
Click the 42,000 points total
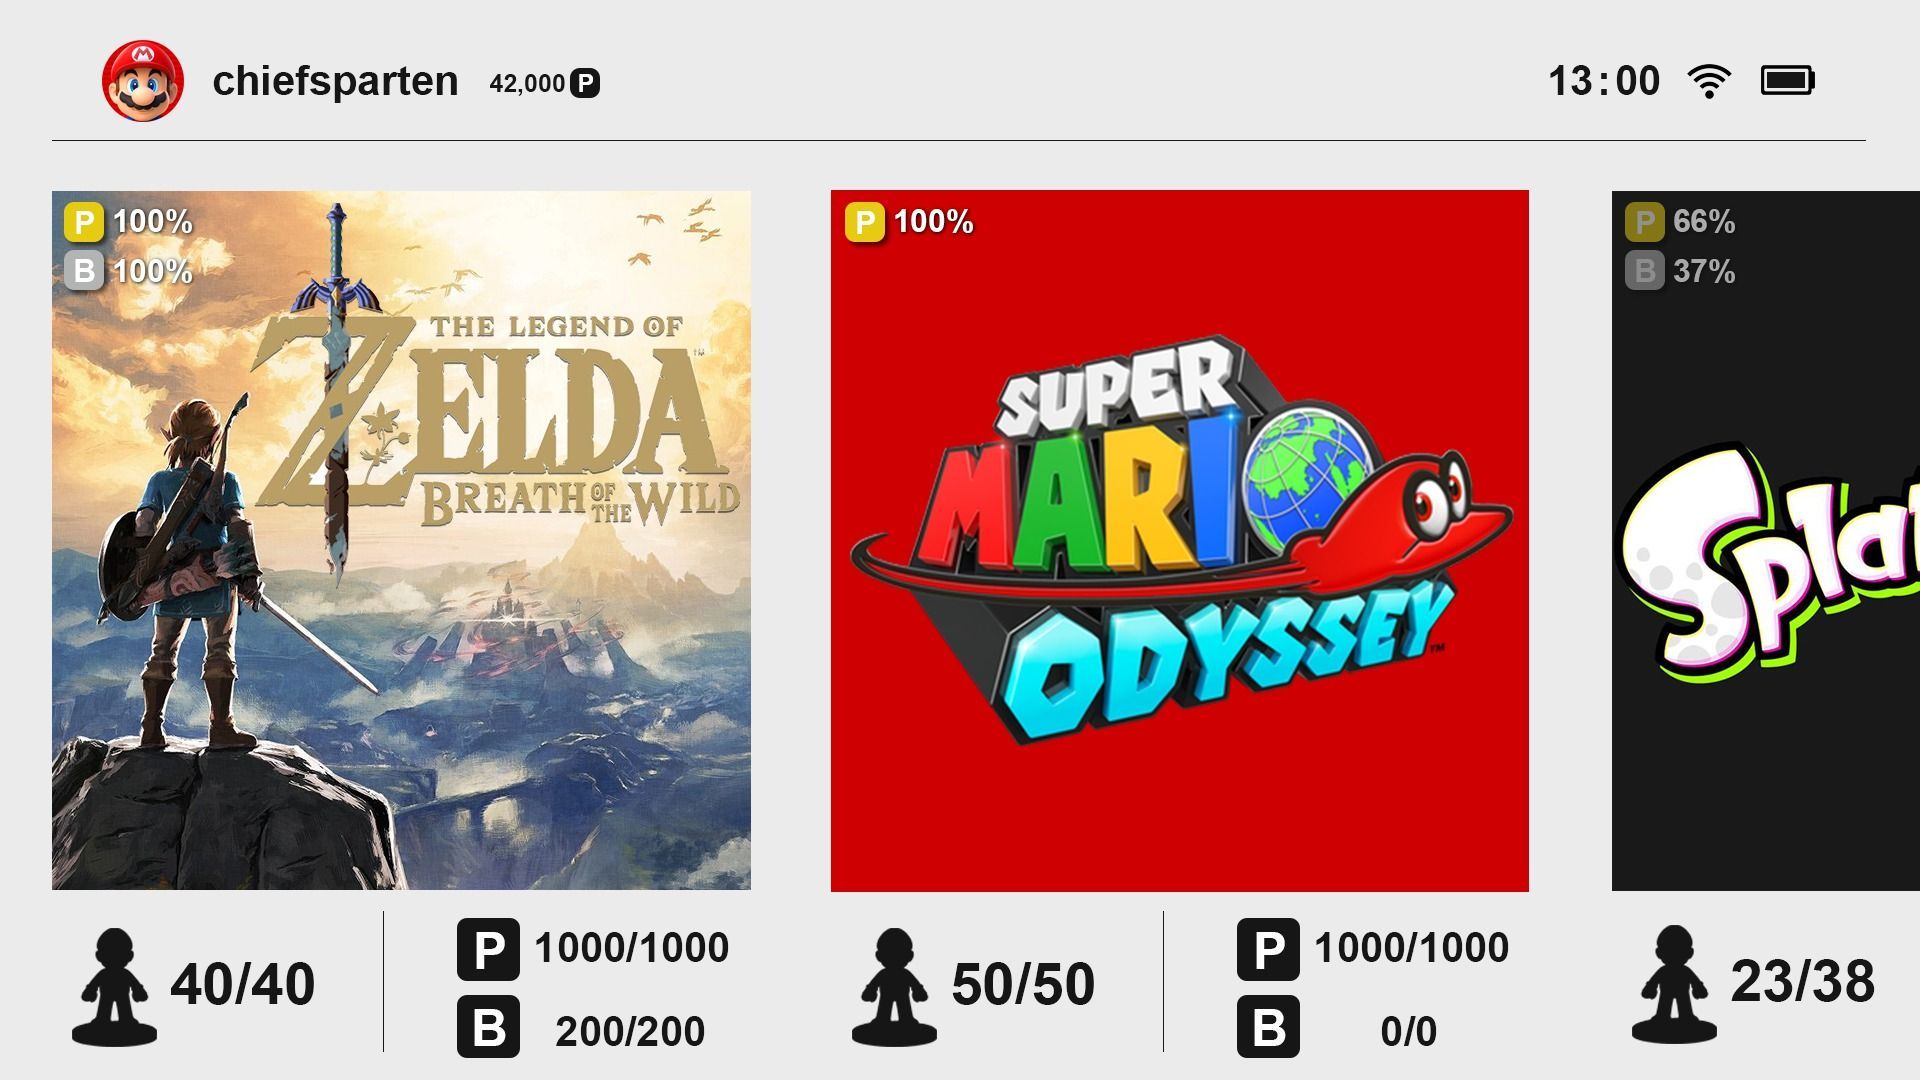[527, 84]
